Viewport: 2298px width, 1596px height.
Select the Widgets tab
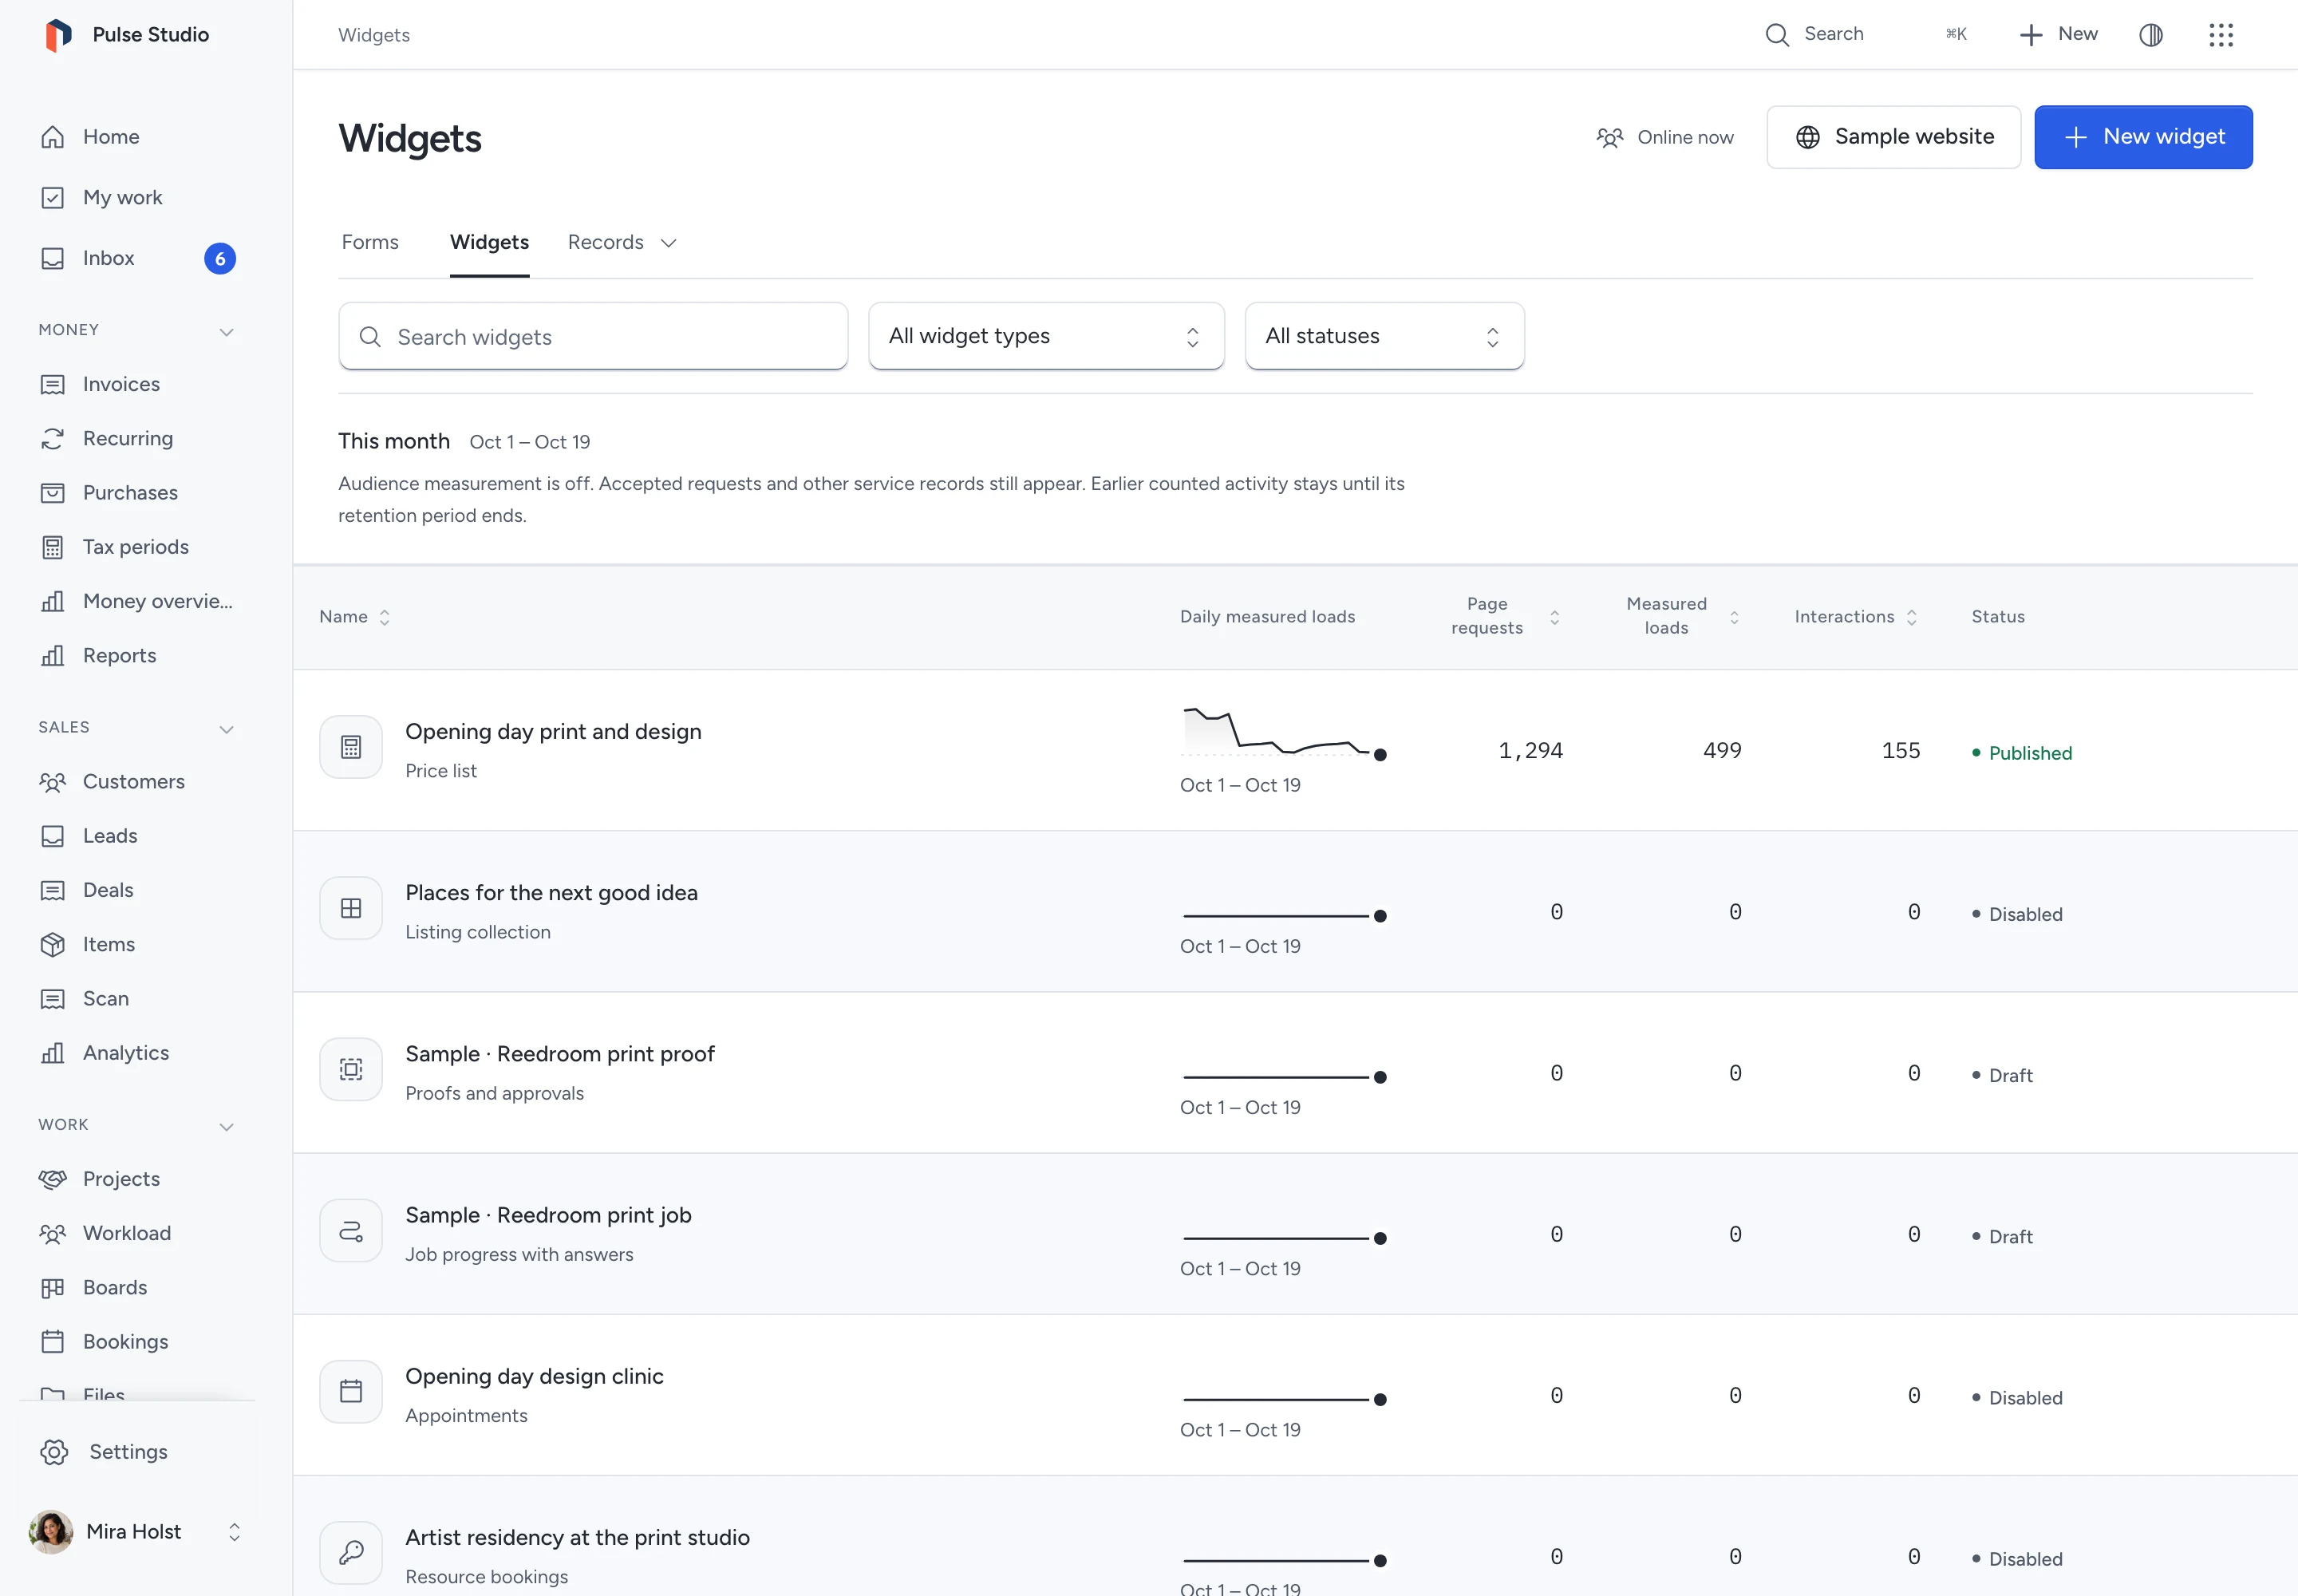(489, 242)
